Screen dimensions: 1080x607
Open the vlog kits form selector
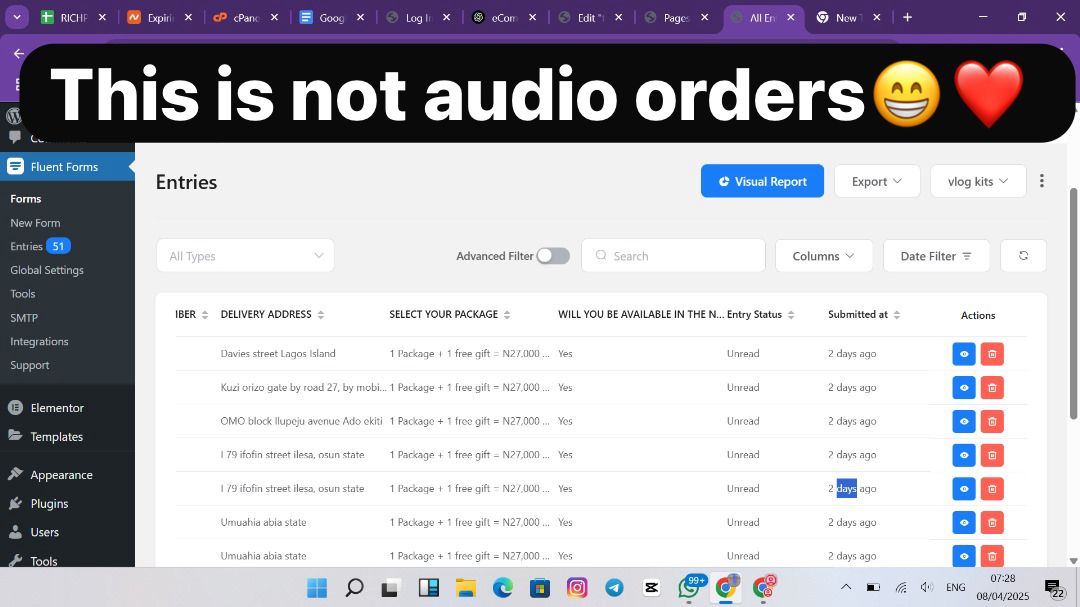coord(977,181)
